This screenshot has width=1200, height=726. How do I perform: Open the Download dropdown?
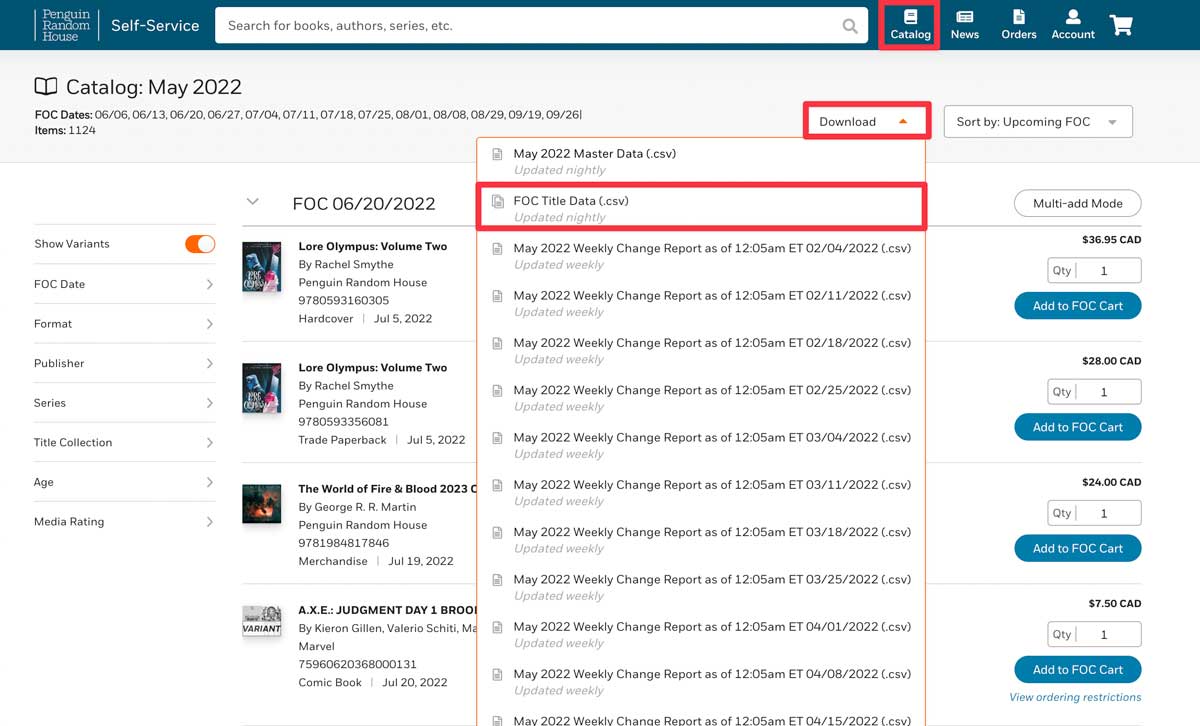click(x=866, y=122)
